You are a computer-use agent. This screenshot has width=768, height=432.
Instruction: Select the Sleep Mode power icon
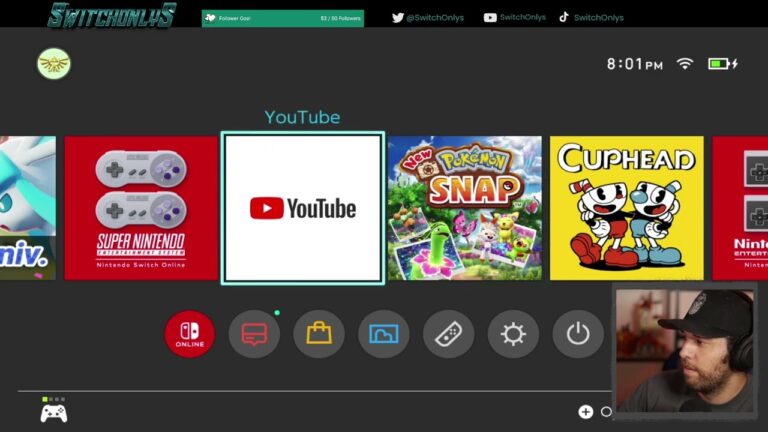578,334
